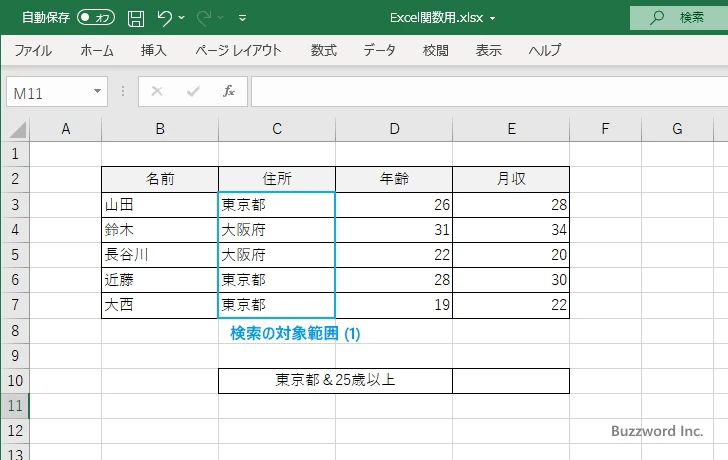The width and height of the screenshot is (728, 460).
Task: Select column C header
Action: (277, 129)
